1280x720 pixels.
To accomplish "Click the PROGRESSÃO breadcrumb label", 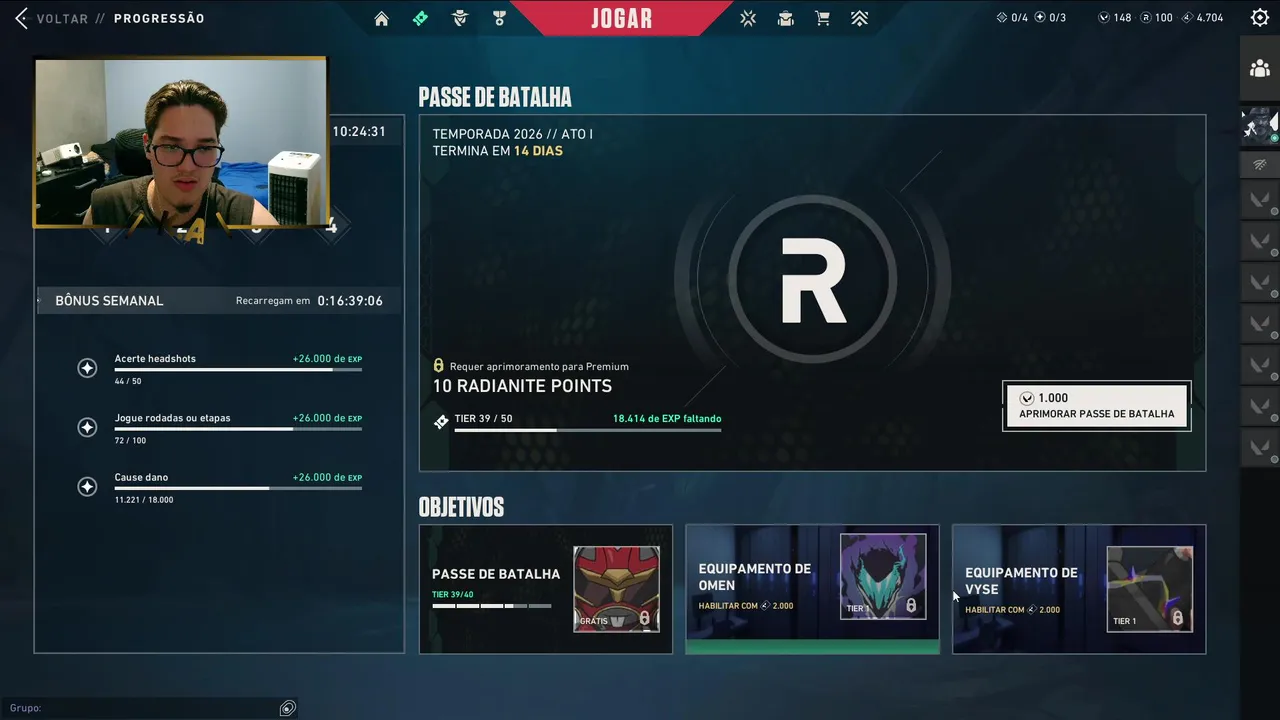I will 159,18.
